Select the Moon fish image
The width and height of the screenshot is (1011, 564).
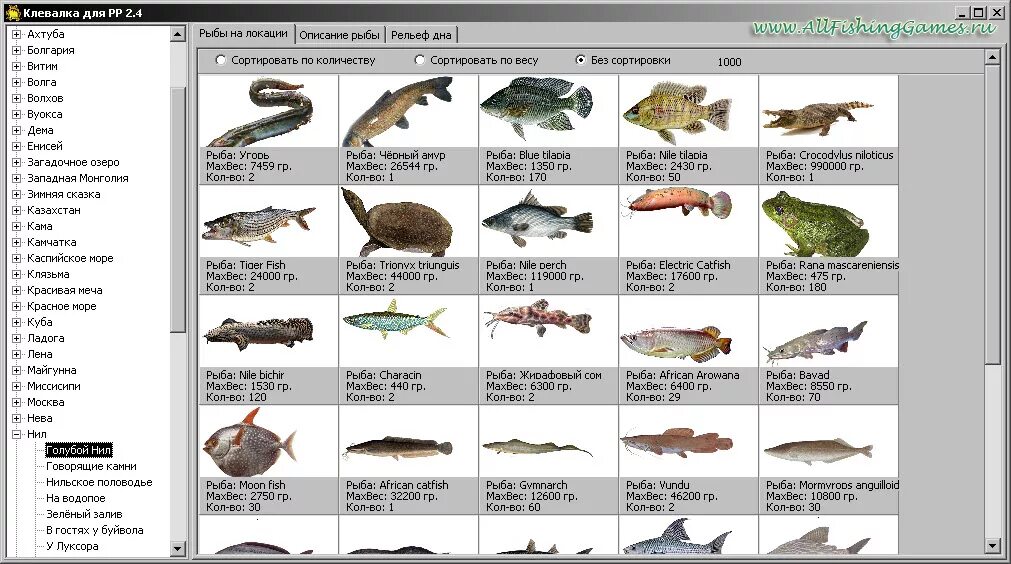[268, 442]
